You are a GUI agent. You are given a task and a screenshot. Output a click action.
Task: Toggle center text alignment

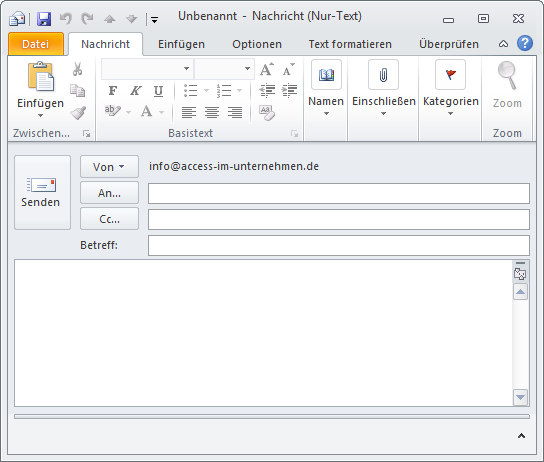212,112
